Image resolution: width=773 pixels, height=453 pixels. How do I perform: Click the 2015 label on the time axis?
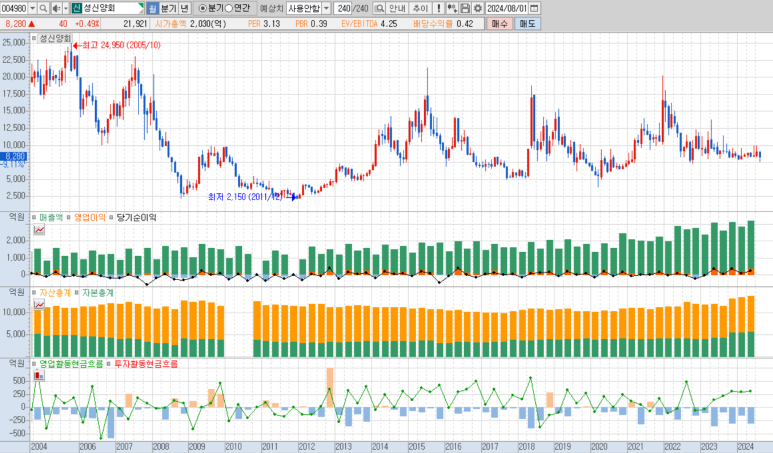point(417,447)
